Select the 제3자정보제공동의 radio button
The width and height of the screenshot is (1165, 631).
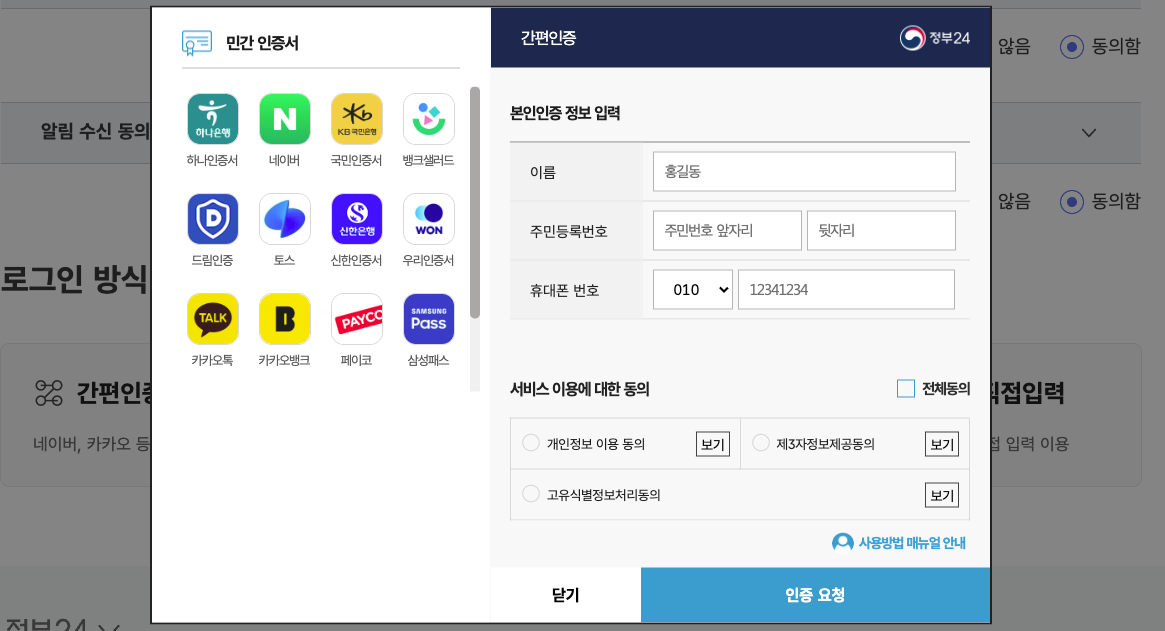(760, 443)
